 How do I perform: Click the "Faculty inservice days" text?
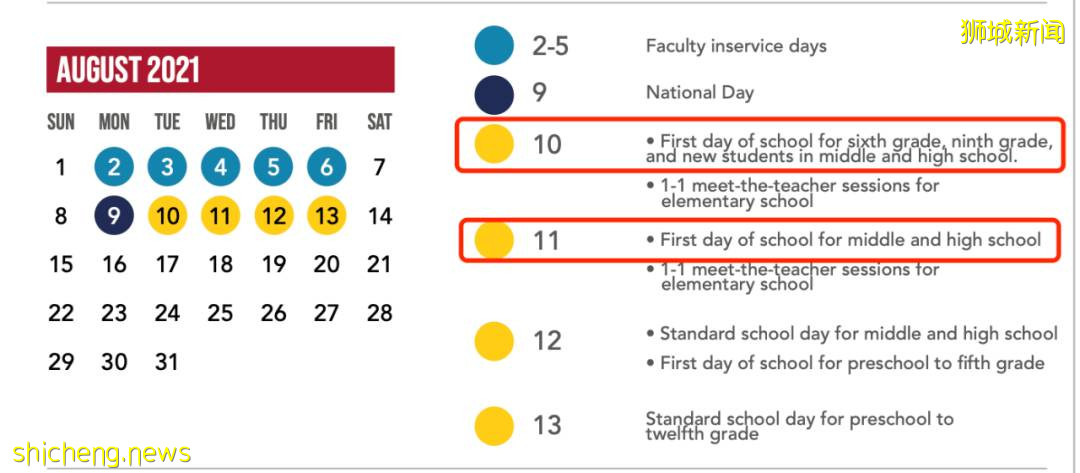[x=736, y=46]
